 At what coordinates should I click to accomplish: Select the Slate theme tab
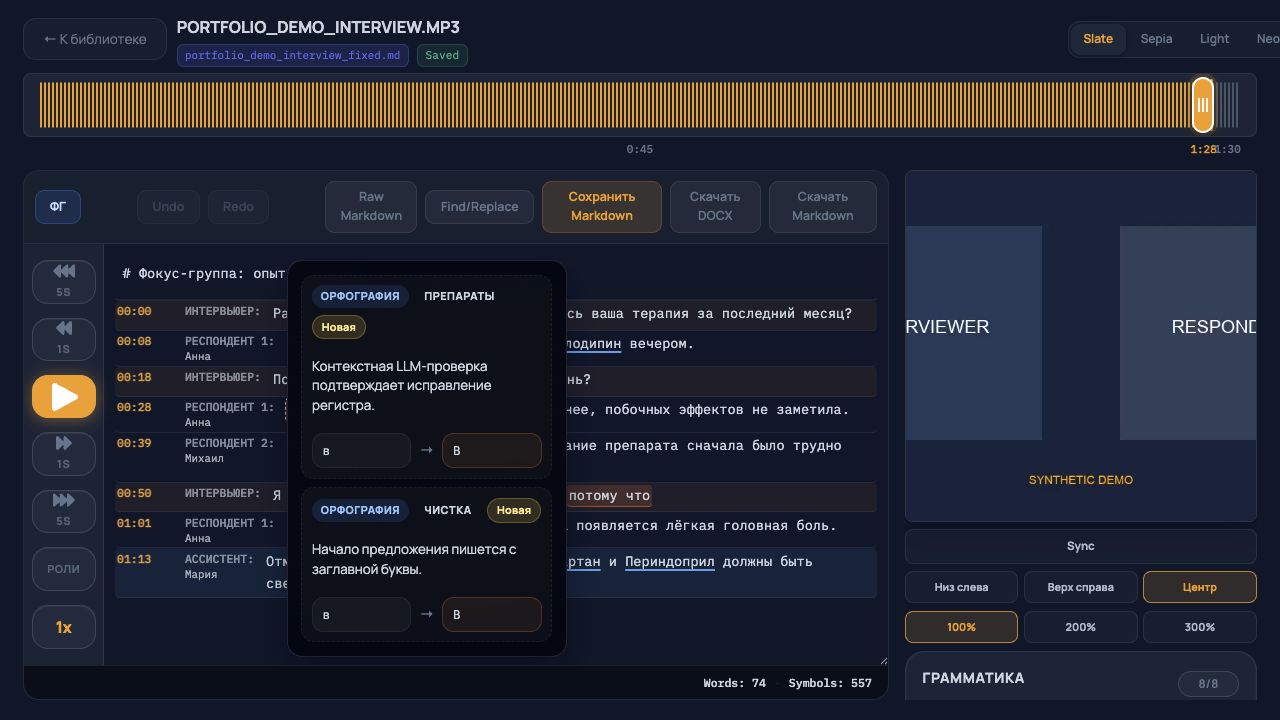(1098, 39)
